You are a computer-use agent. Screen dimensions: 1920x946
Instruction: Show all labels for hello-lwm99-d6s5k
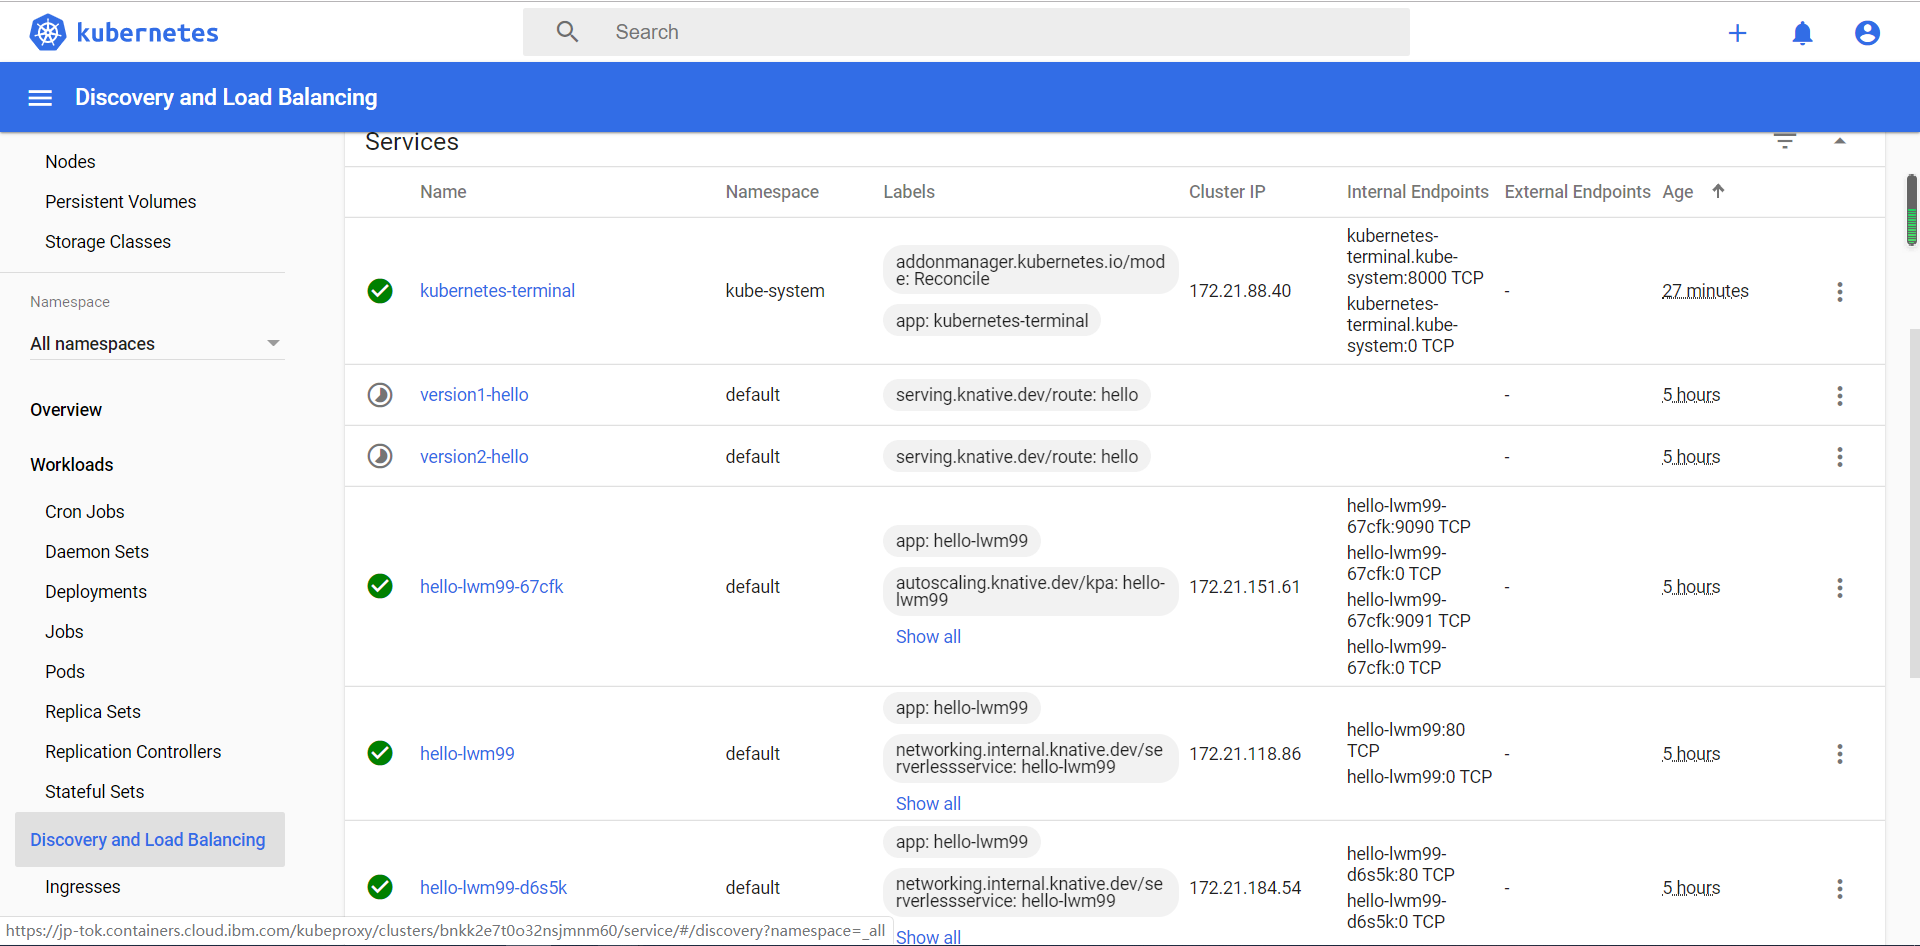tap(928, 937)
